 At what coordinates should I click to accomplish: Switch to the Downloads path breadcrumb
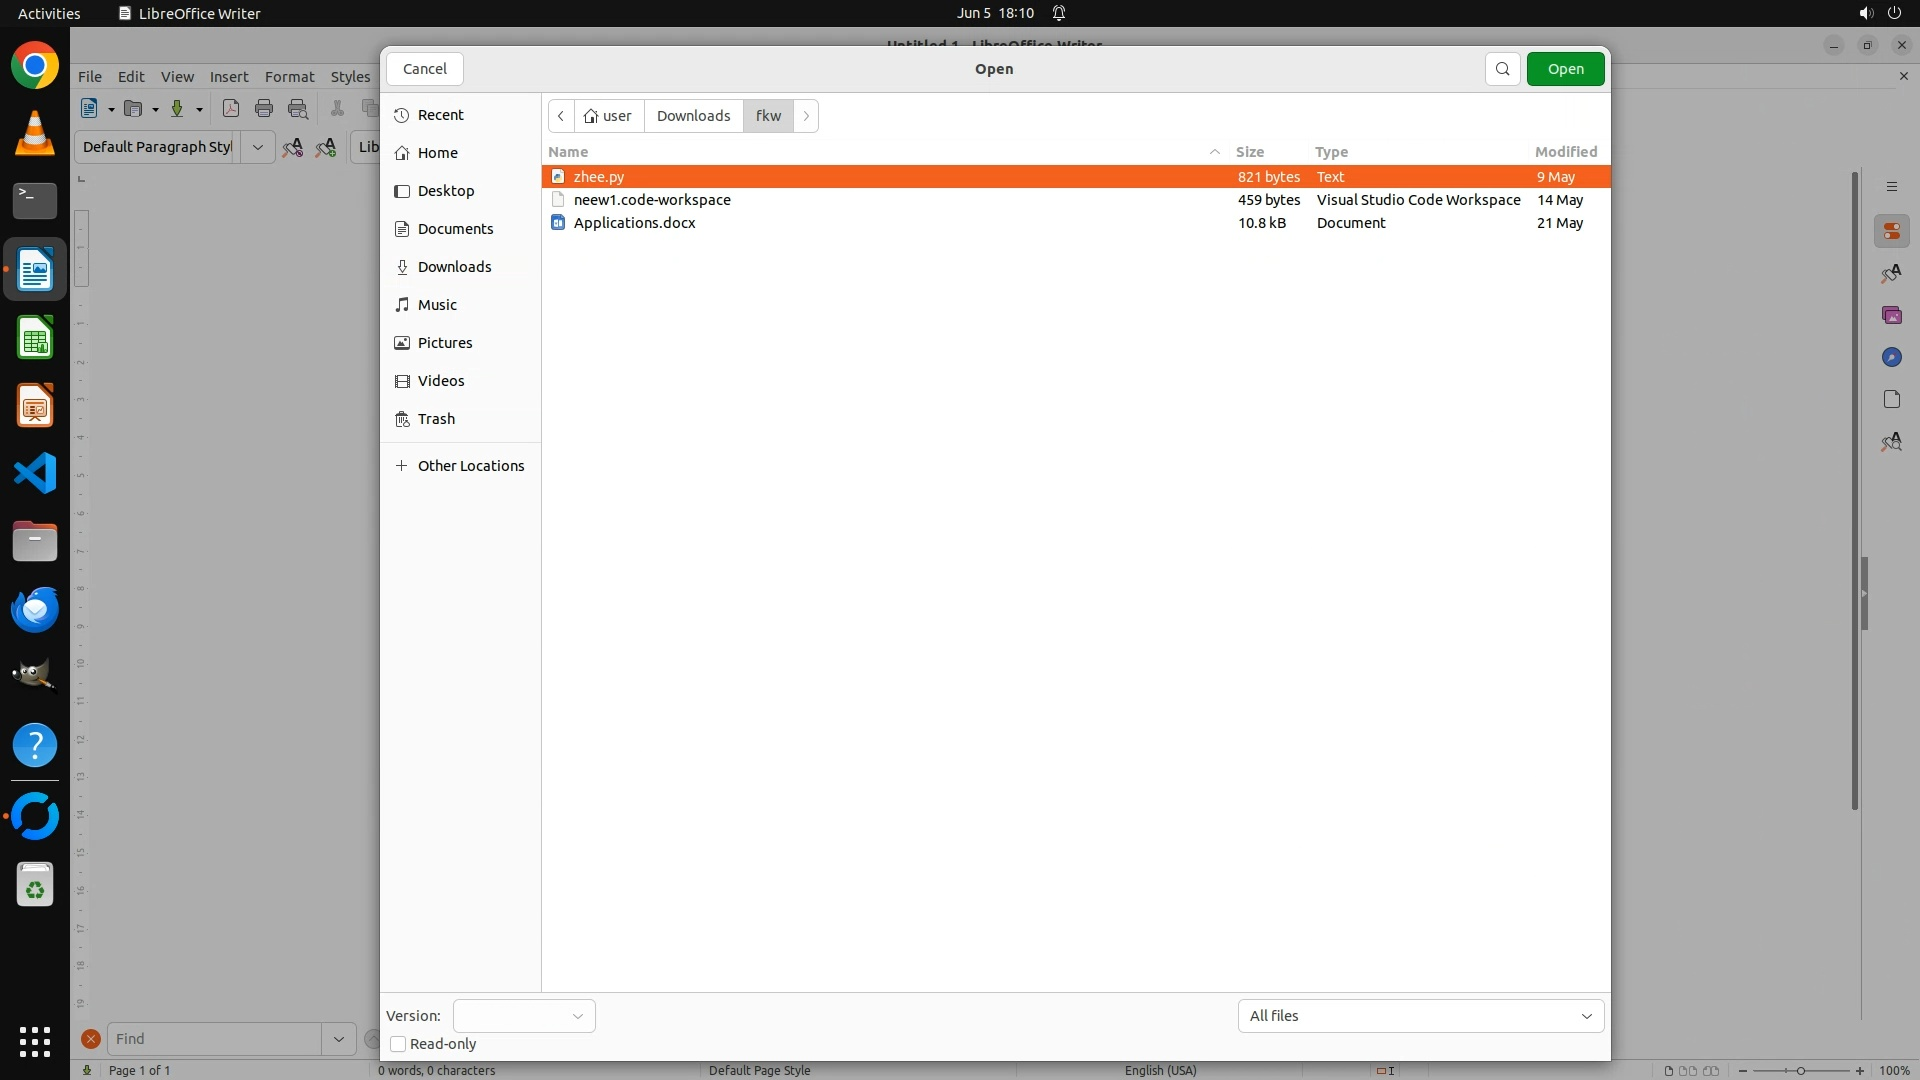click(693, 116)
